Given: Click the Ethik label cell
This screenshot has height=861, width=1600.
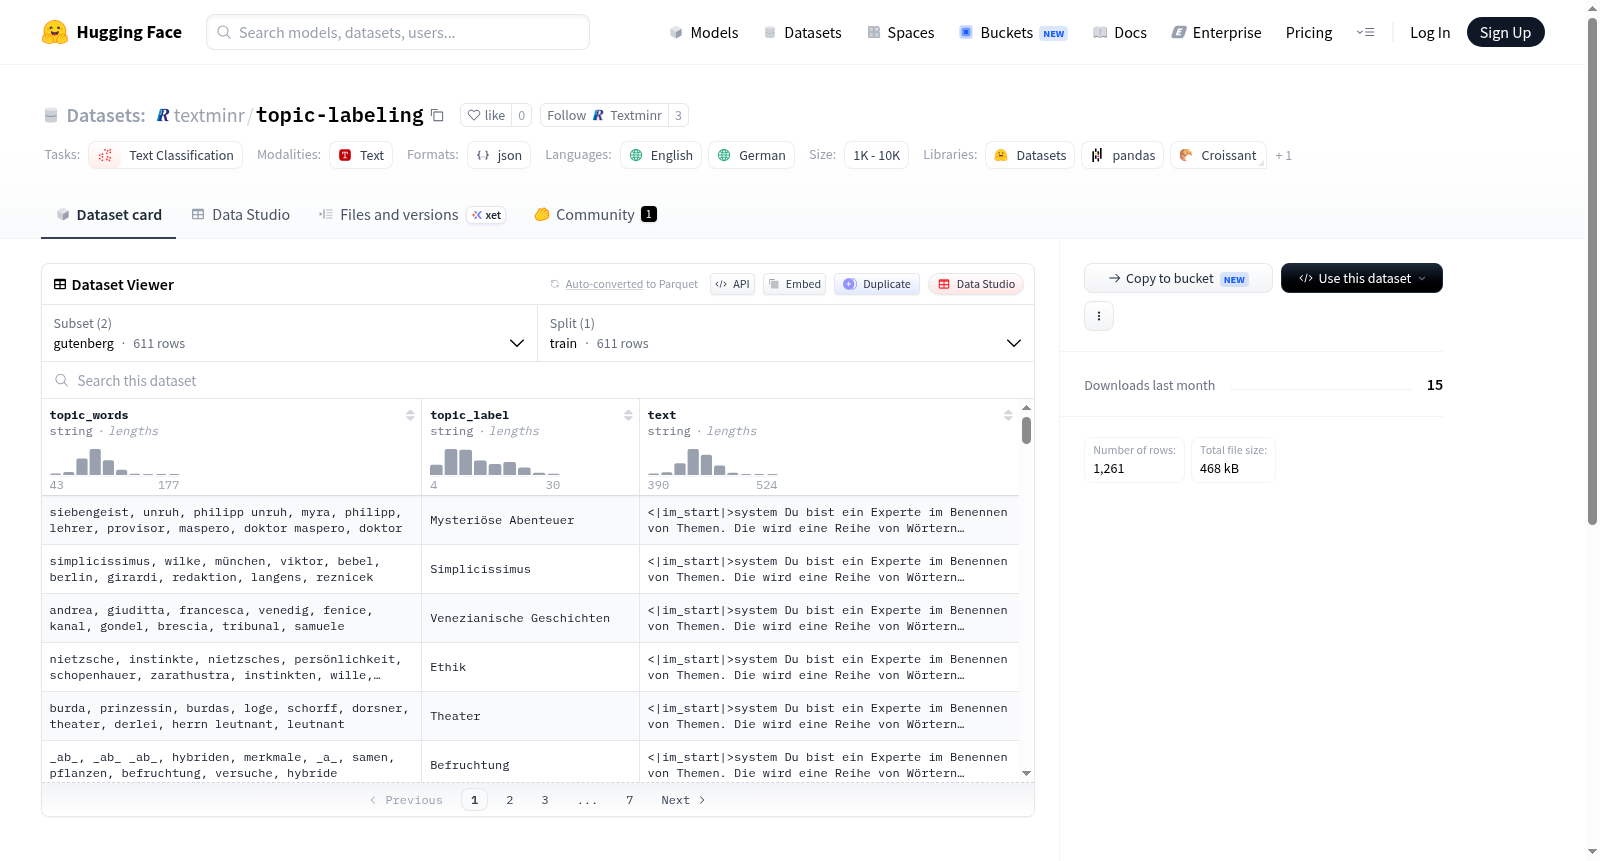Looking at the screenshot, I should tap(530, 667).
